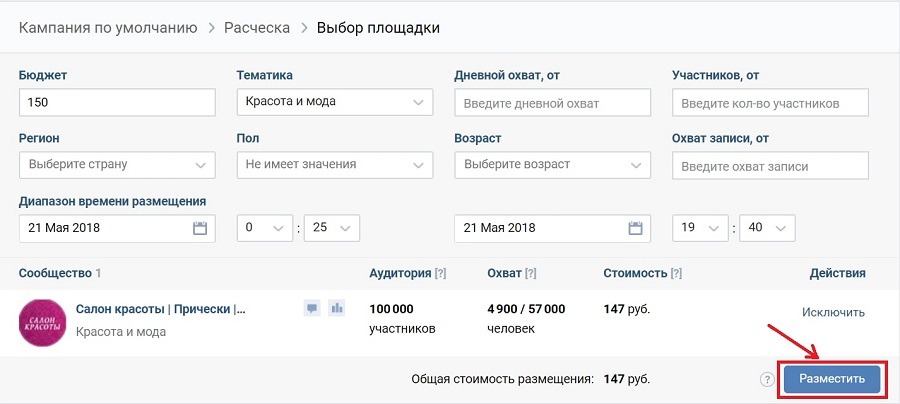
Task: Open the end date calendar icon
Action: (x=635, y=228)
